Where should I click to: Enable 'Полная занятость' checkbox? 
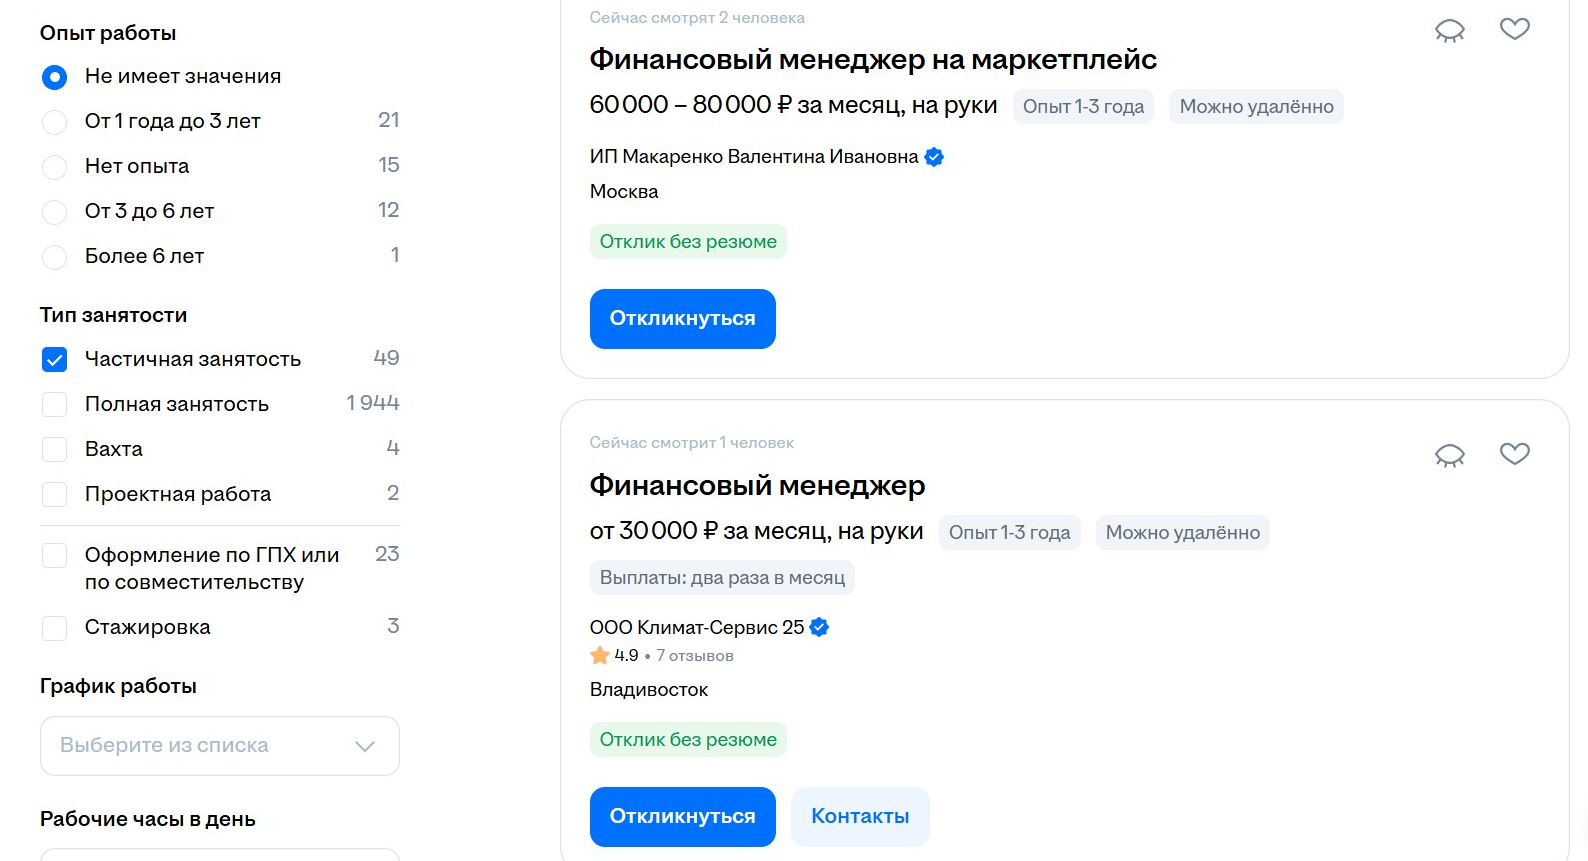(55, 405)
